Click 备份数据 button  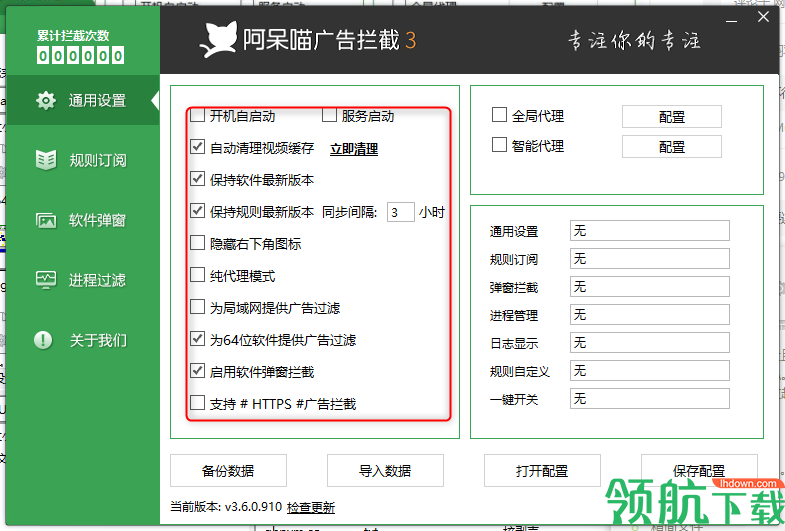click(x=228, y=470)
